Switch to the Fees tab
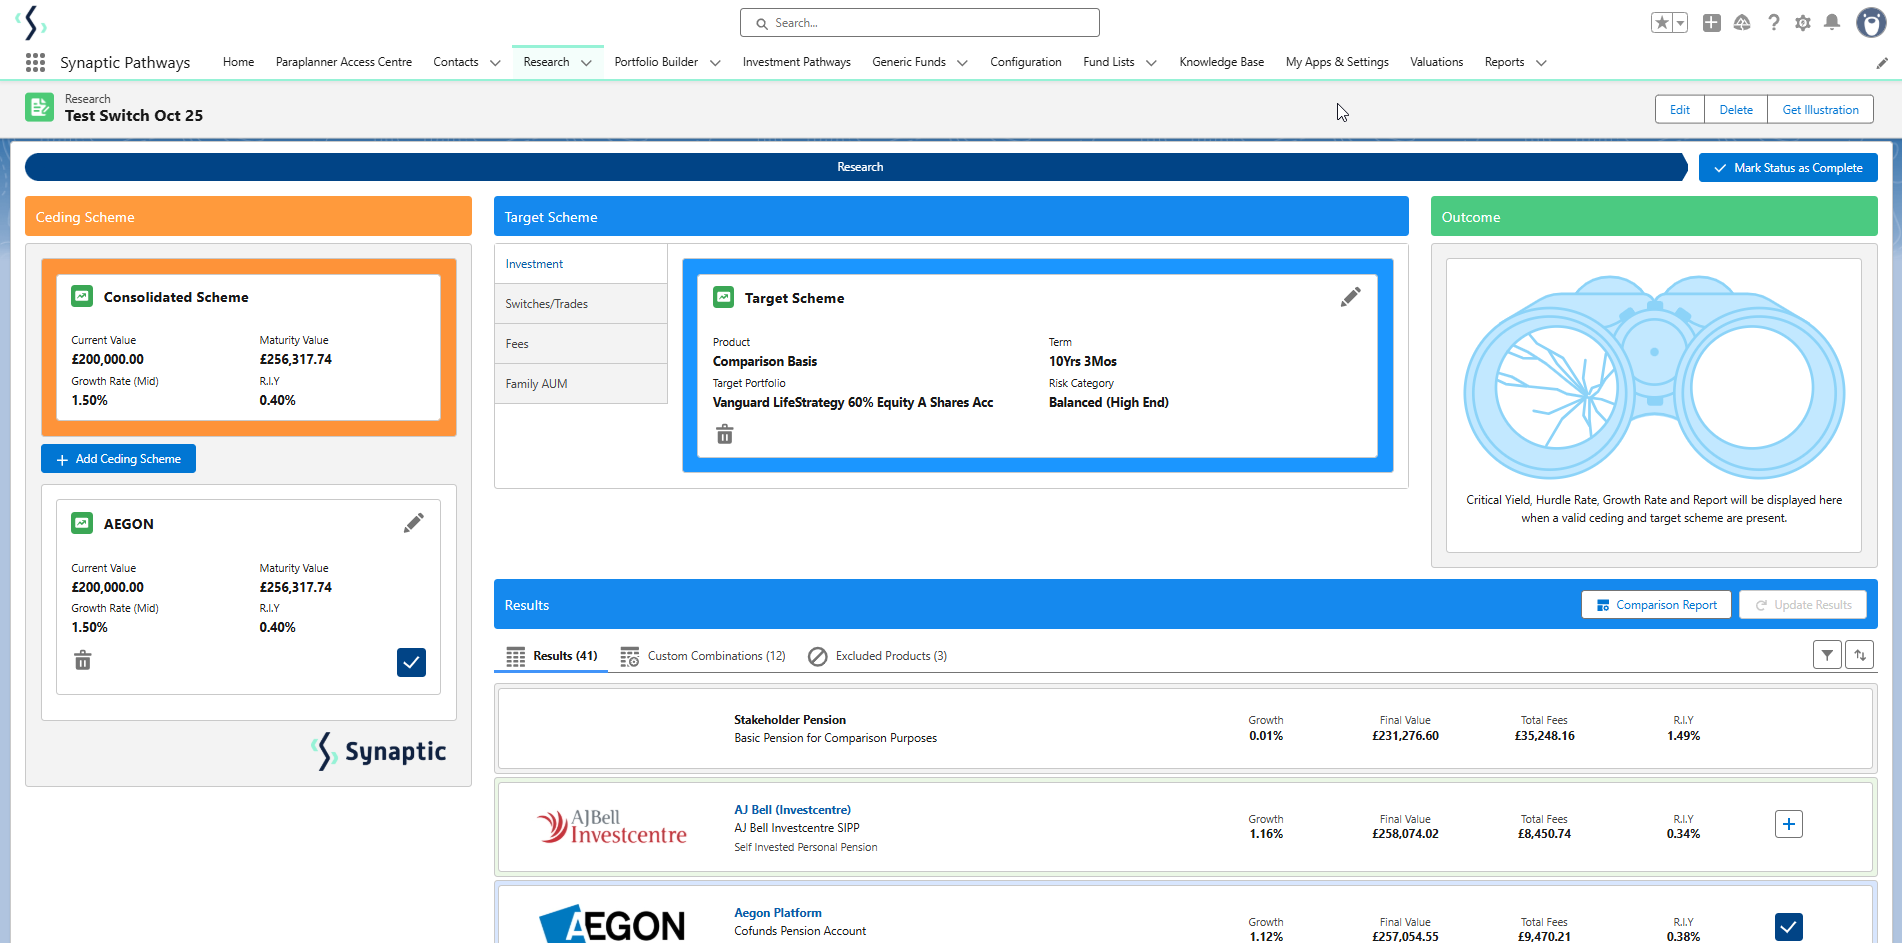The height and width of the screenshot is (943, 1902). tap(581, 344)
